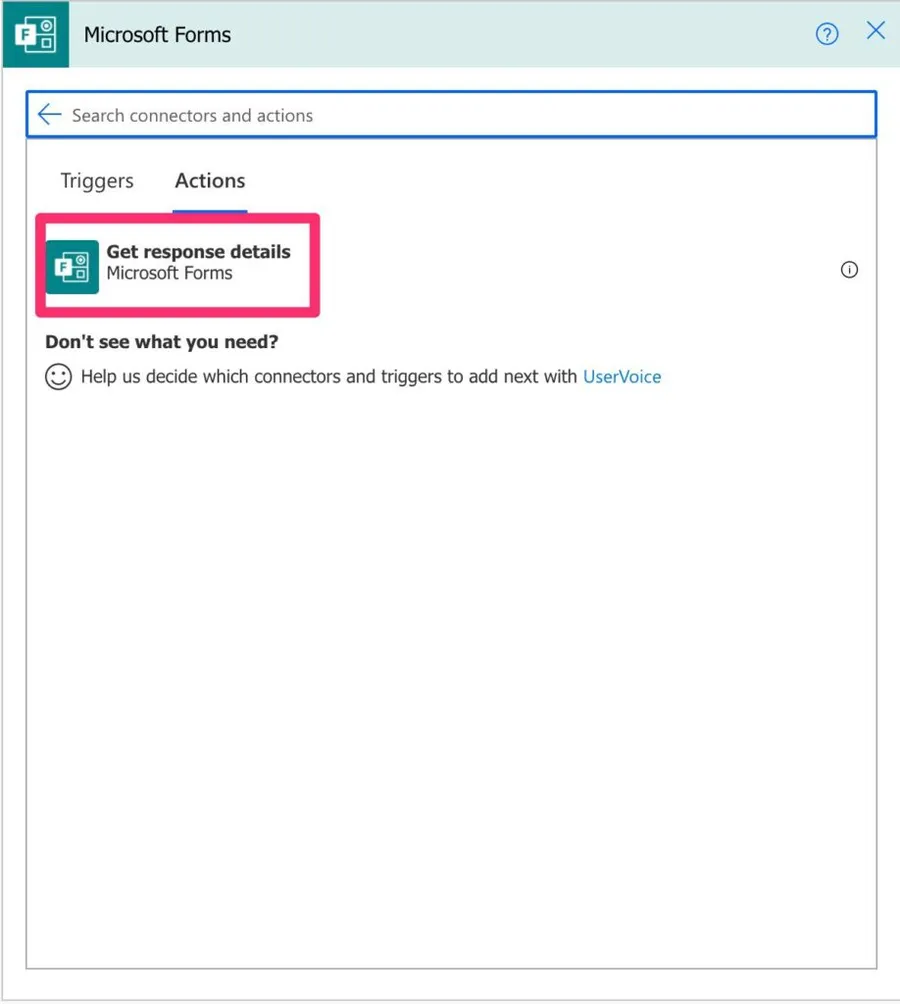Image resolution: width=900 pixels, height=1004 pixels.
Task: Click the Microsoft Forms logo in header
Action: pyautogui.click(x=35, y=35)
